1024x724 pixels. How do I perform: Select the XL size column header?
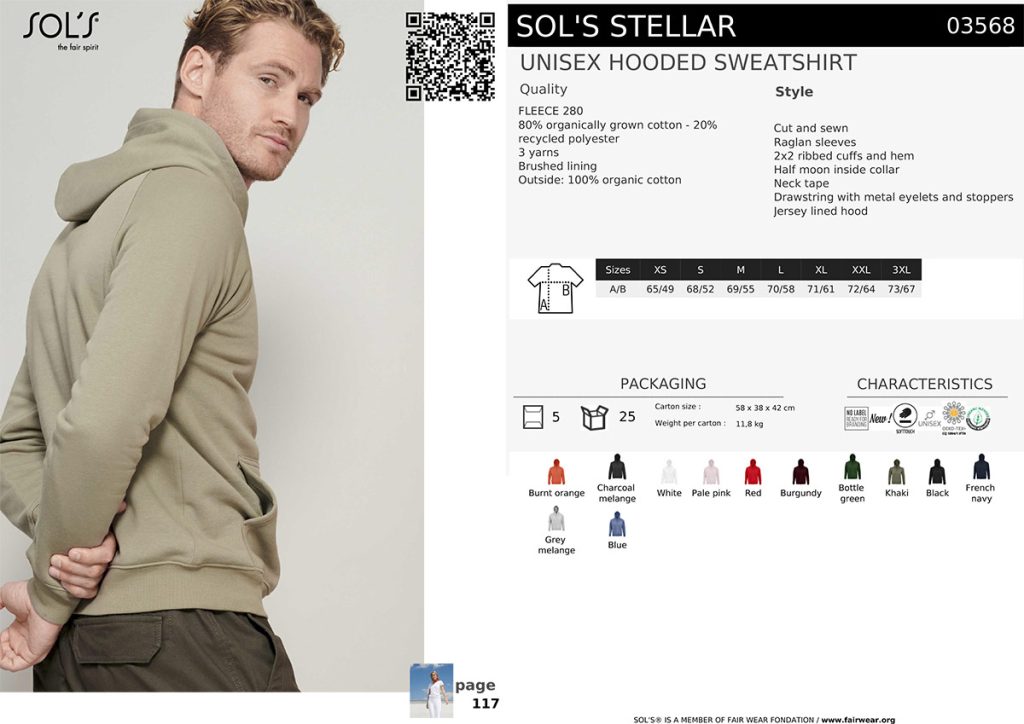[821, 270]
